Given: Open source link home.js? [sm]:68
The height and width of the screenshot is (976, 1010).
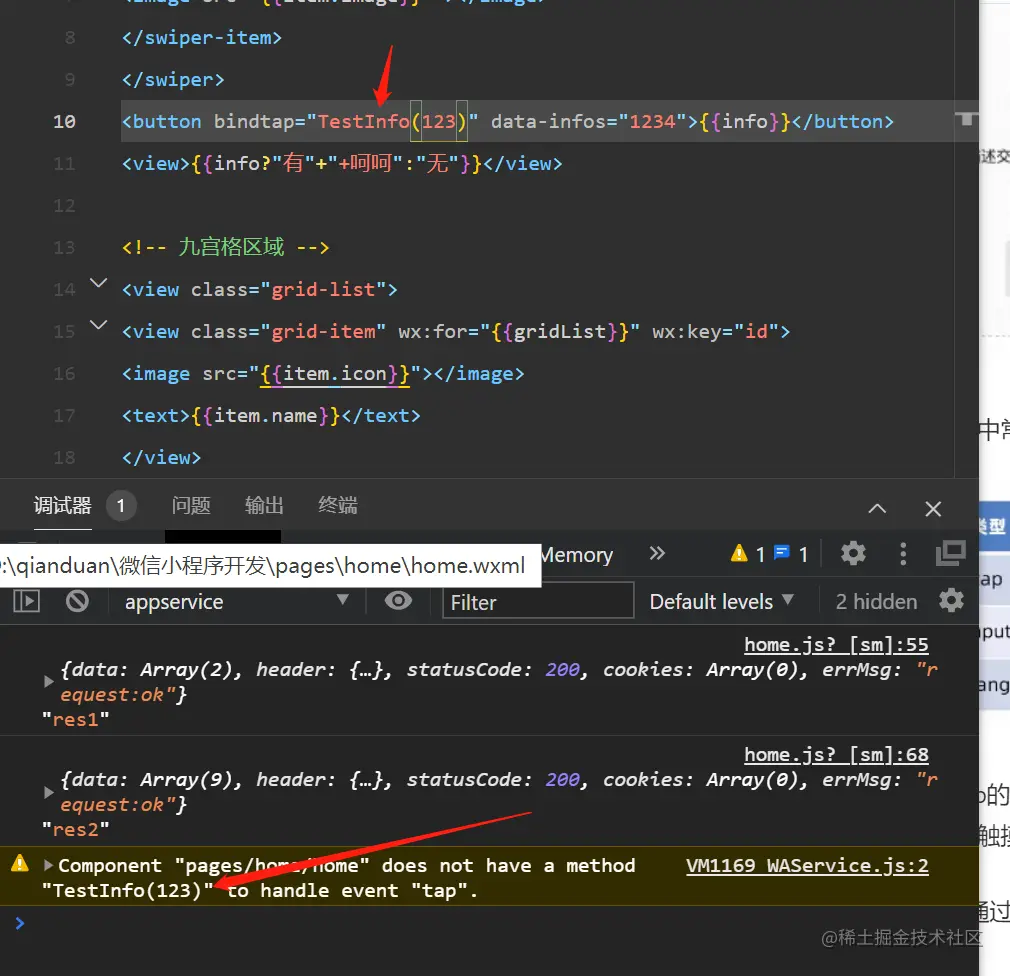Looking at the screenshot, I should click(x=836, y=754).
